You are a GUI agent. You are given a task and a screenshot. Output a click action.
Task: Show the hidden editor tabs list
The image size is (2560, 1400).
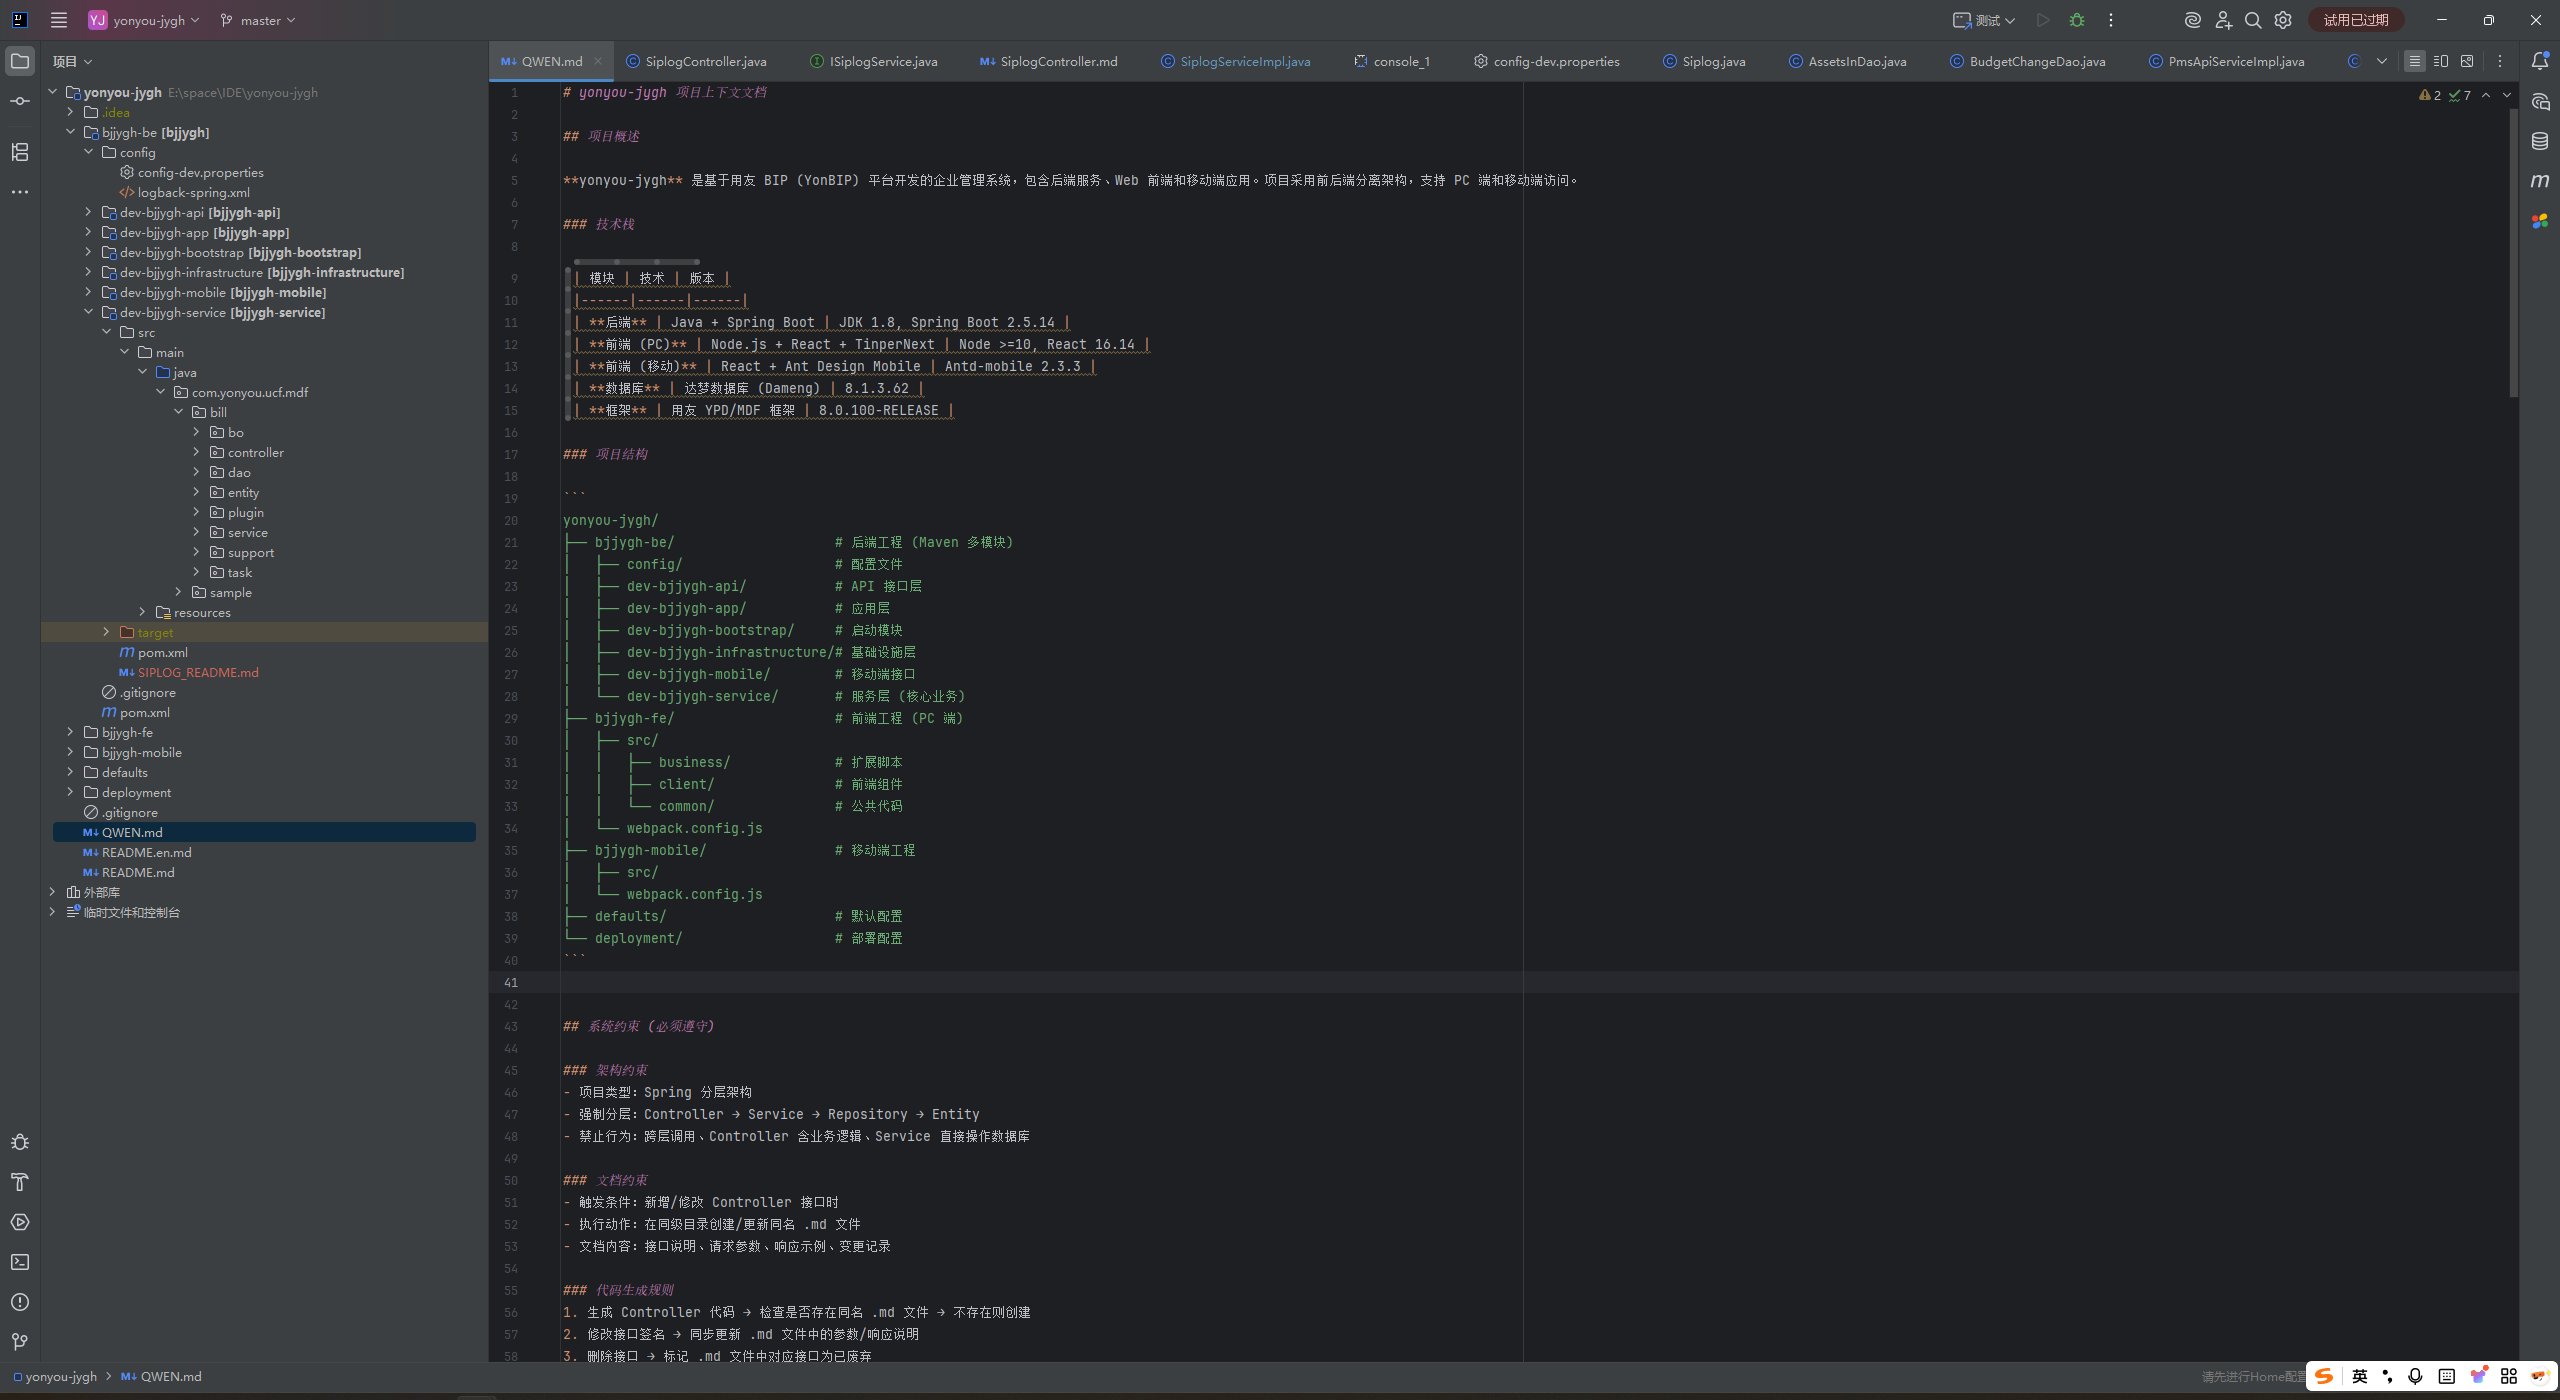click(2382, 61)
